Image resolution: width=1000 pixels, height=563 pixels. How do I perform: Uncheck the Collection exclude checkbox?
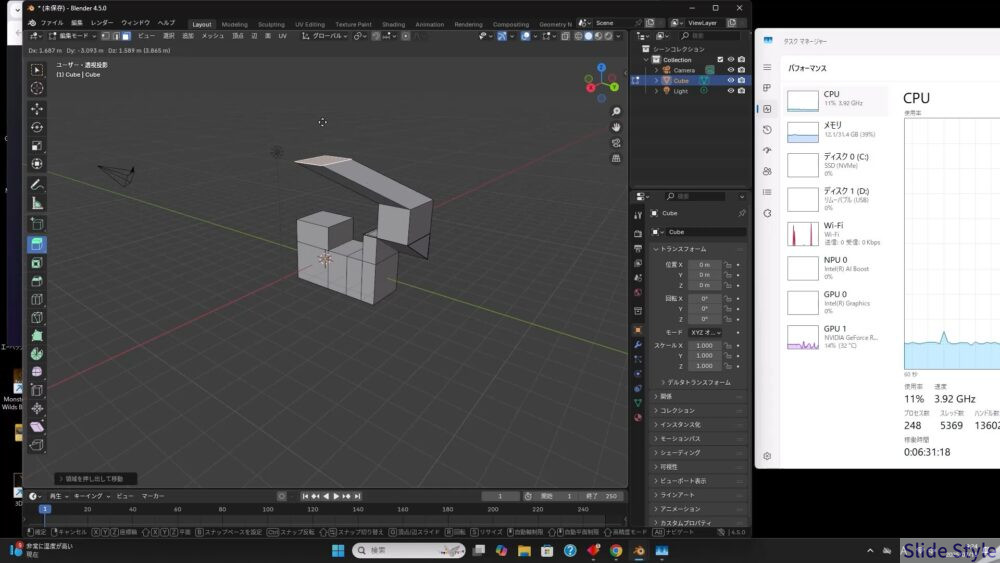coord(720,59)
